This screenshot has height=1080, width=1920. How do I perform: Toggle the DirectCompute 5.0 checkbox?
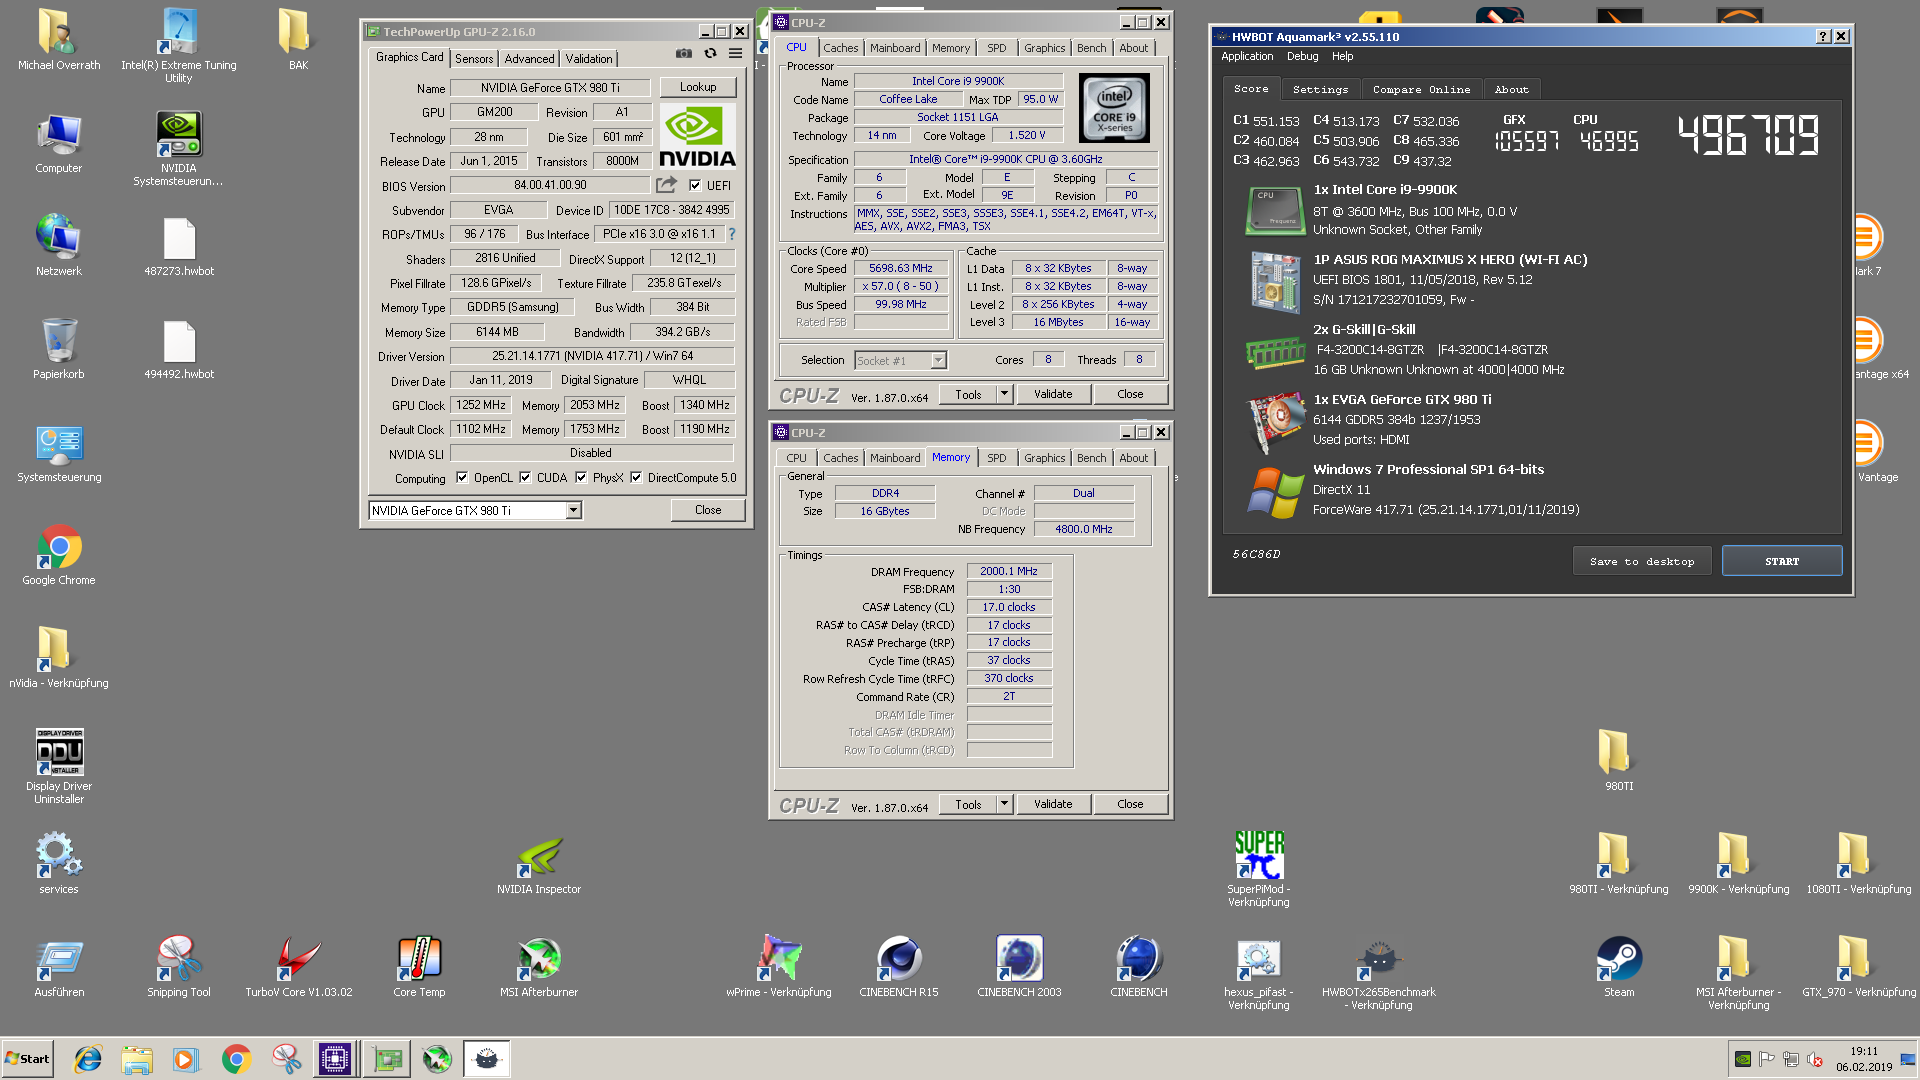click(x=636, y=478)
